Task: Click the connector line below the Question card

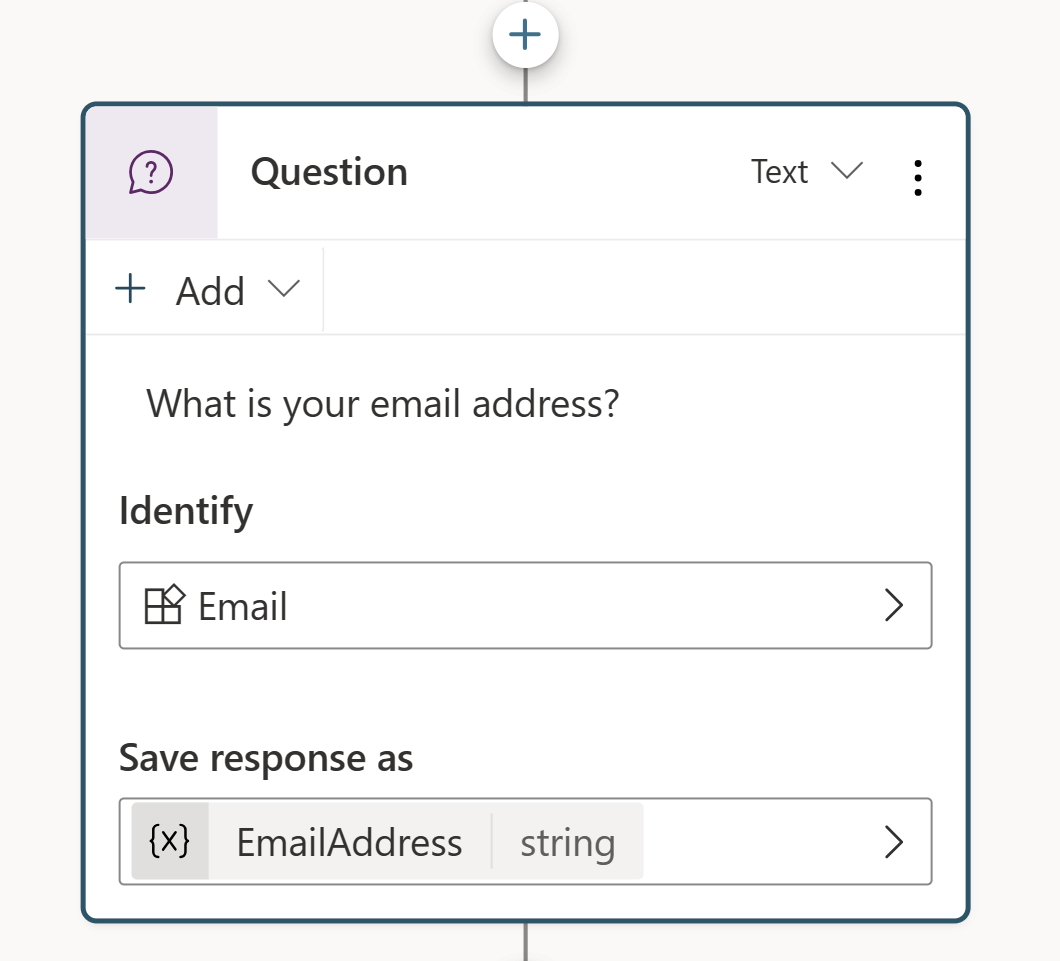Action: point(525,941)
